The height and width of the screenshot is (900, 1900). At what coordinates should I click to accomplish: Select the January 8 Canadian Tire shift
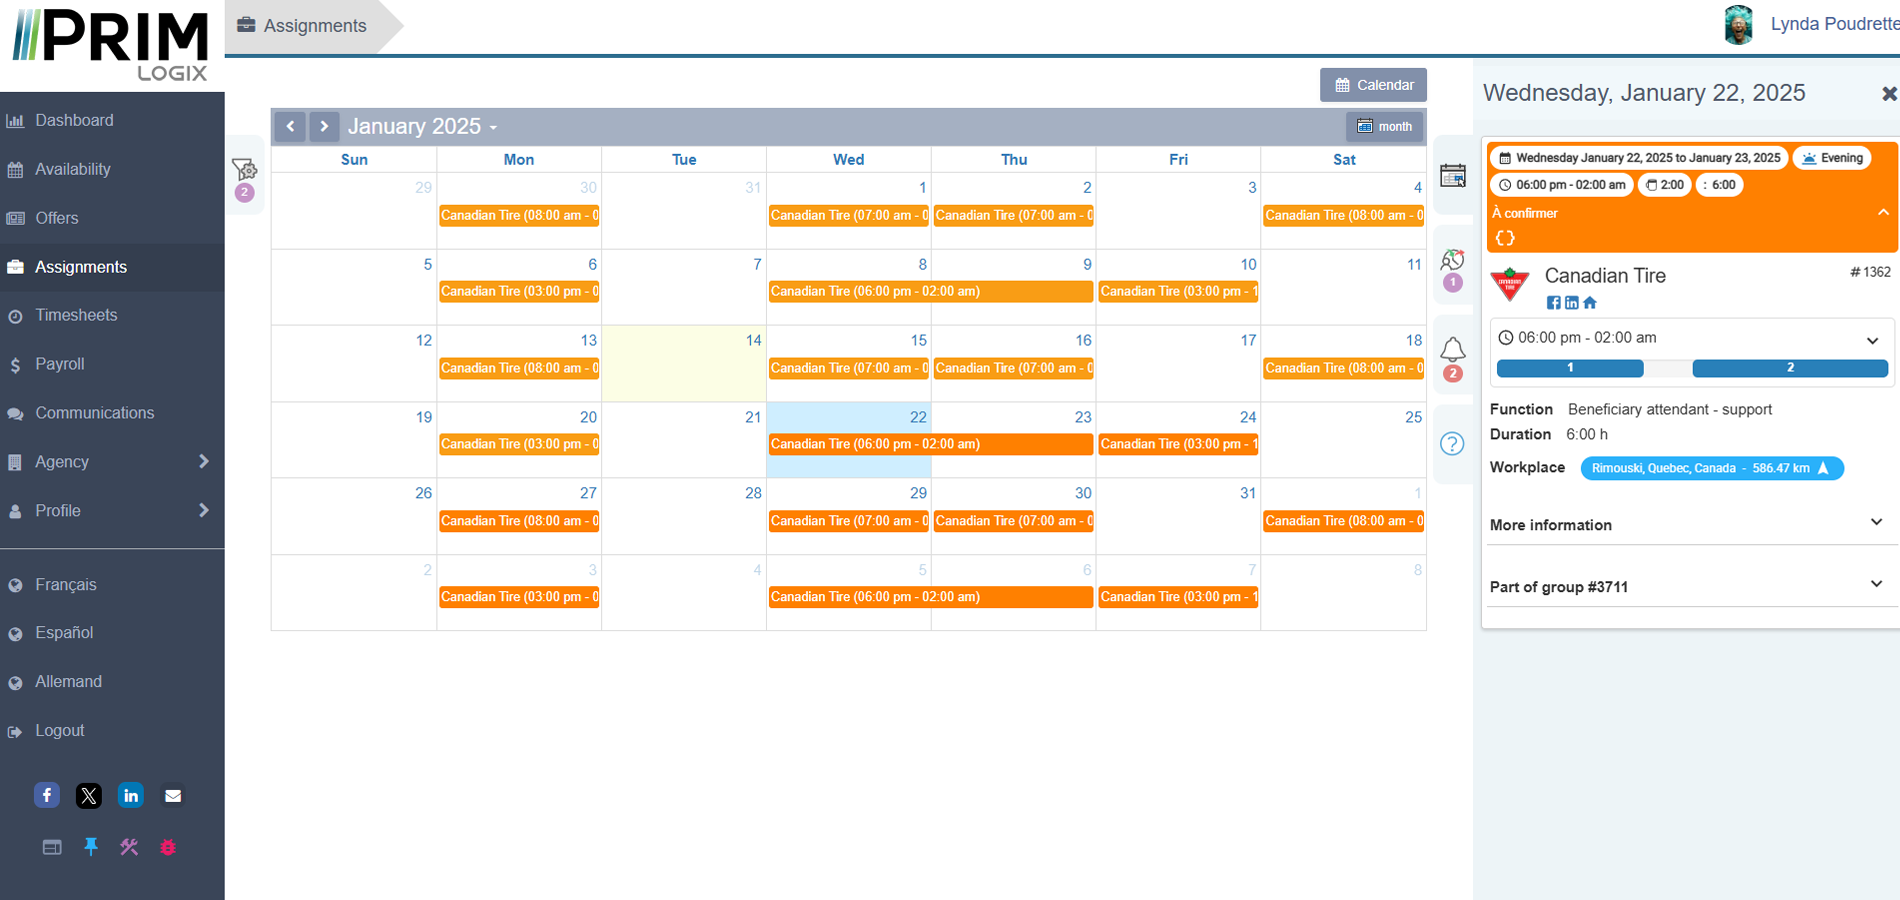[930, 291]
